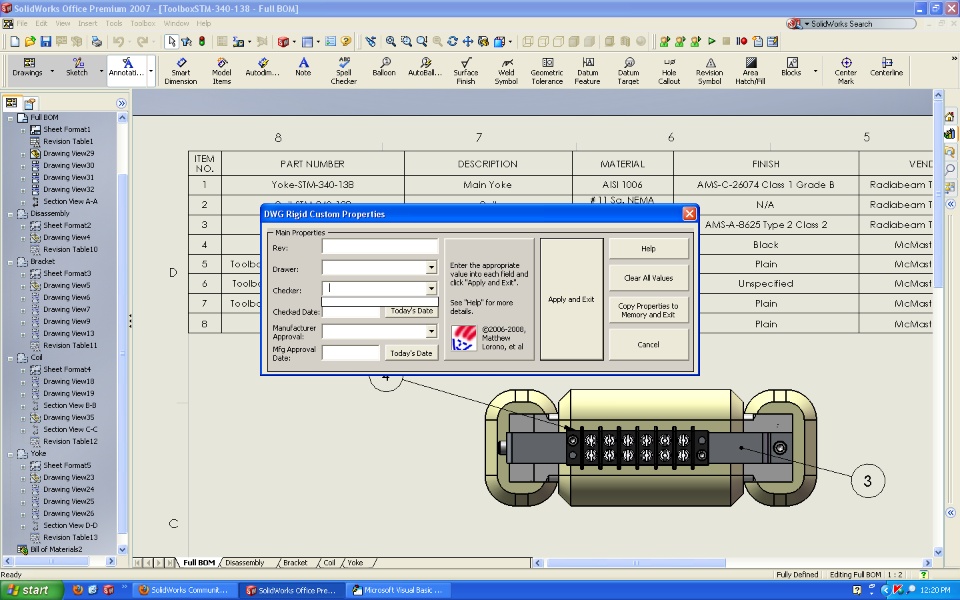The height and width of the screenshot is (600, 960).
Task: Collapse the Disassembly sheet node
Action: pyautogui.click(x=10, y=214)
